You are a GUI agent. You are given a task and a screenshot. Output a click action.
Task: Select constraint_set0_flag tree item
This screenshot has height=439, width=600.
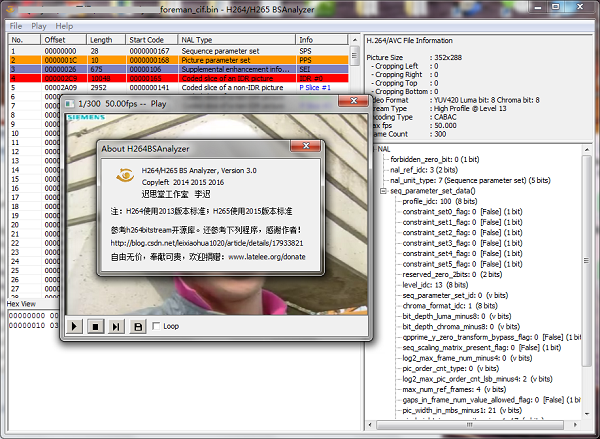click(x=462, y=212)
